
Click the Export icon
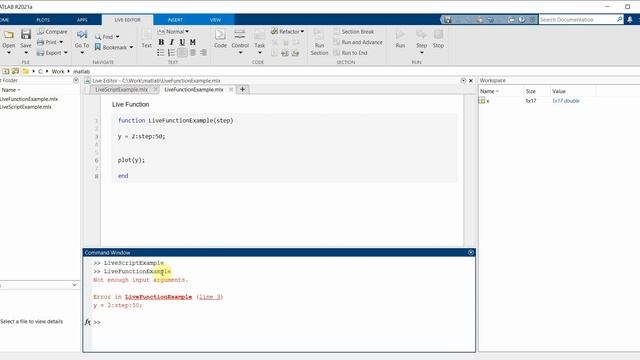point(40,53)
